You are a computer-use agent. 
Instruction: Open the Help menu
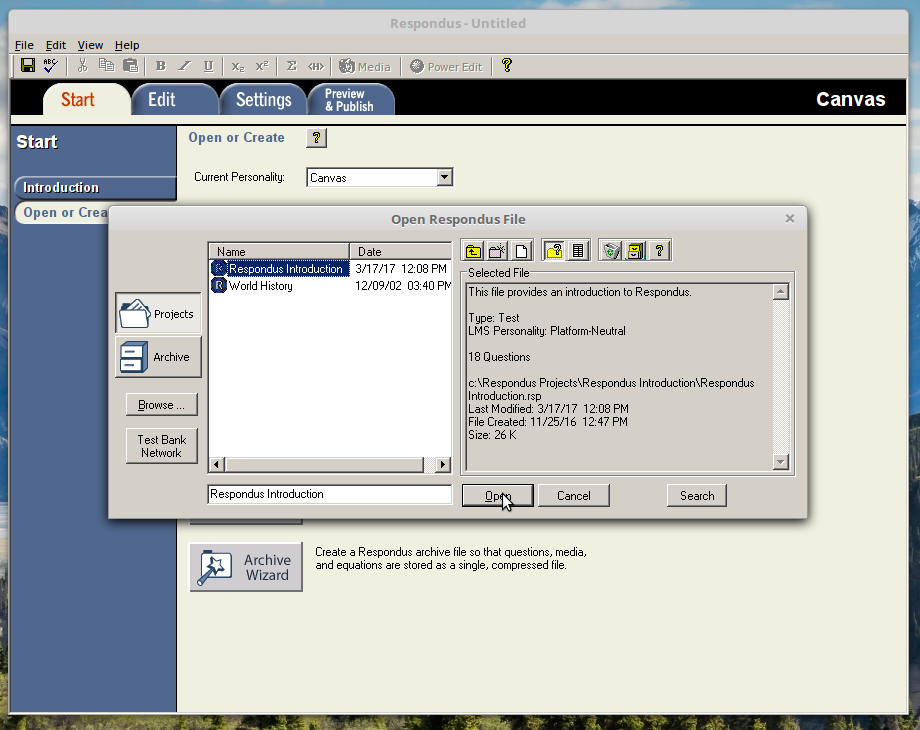point(127,45)
